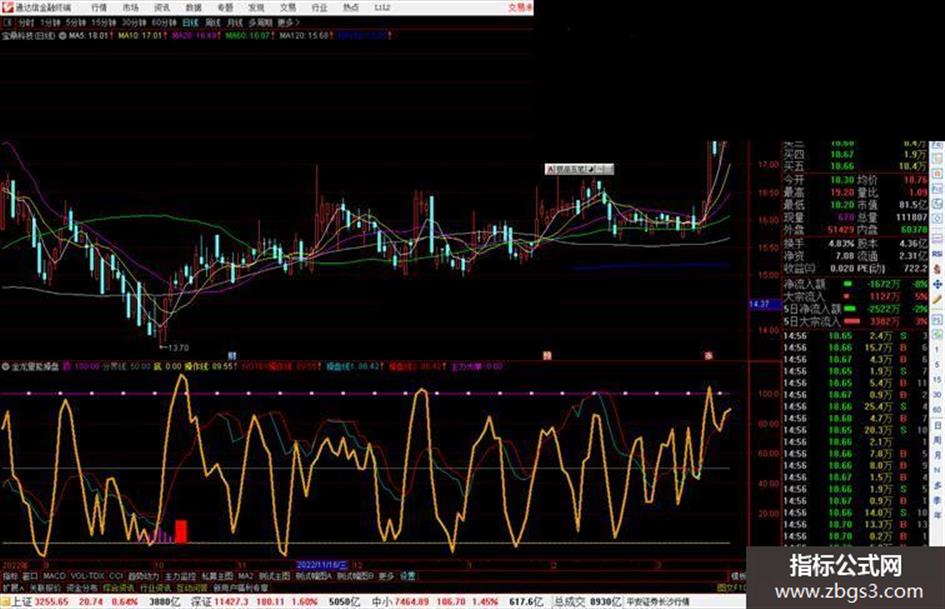945x609 pixels.
Task: Select the 周线 period
Action: coord(213,22)
